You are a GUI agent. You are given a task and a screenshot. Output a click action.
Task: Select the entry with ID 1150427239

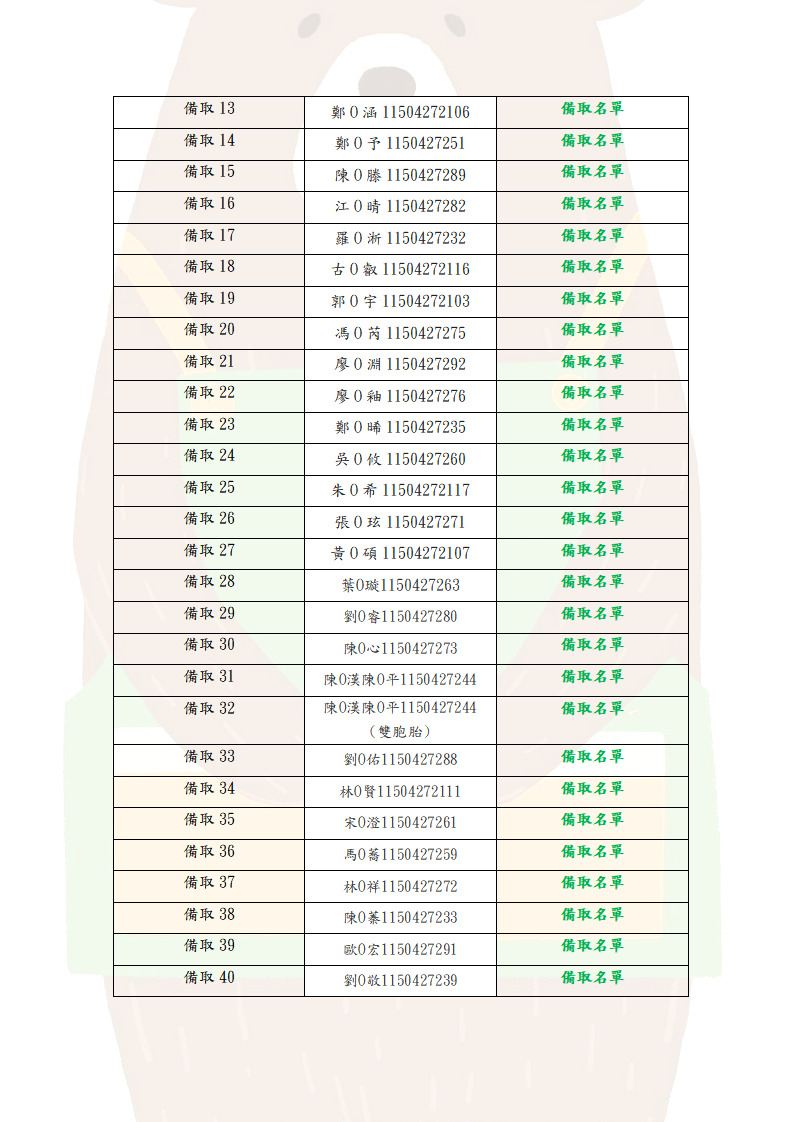[x=400, y=980]
